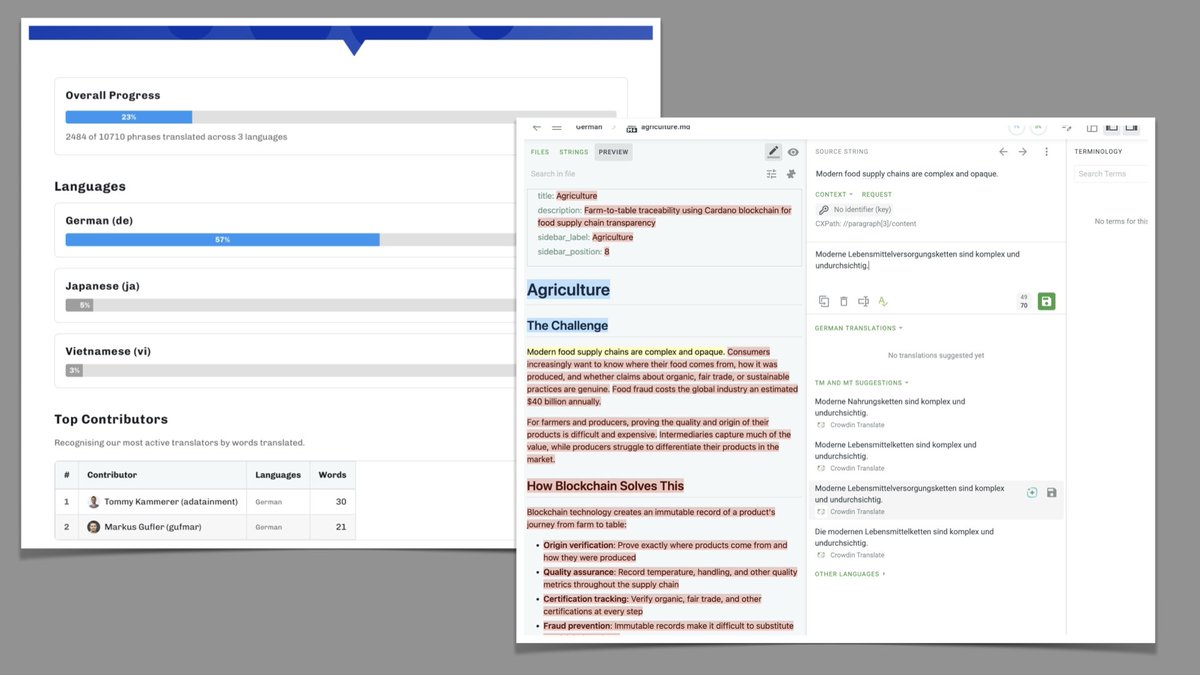Toggle the eye preview visibility icon
The image size is (1200, 675).
pyautogui.click(x=793, y=152)
